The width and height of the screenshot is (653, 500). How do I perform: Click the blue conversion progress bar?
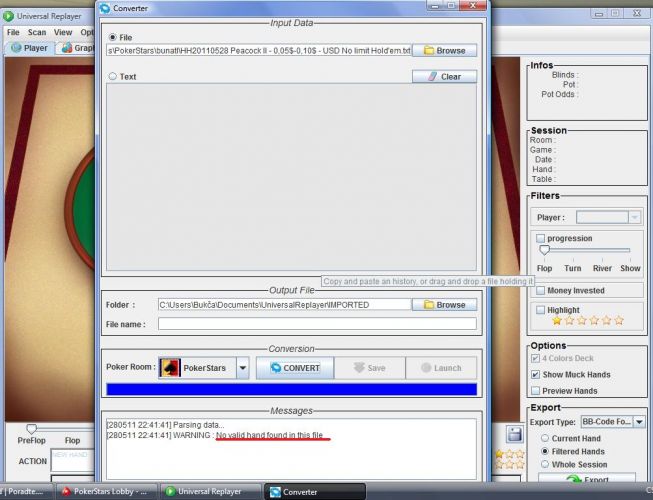[292, 389]
